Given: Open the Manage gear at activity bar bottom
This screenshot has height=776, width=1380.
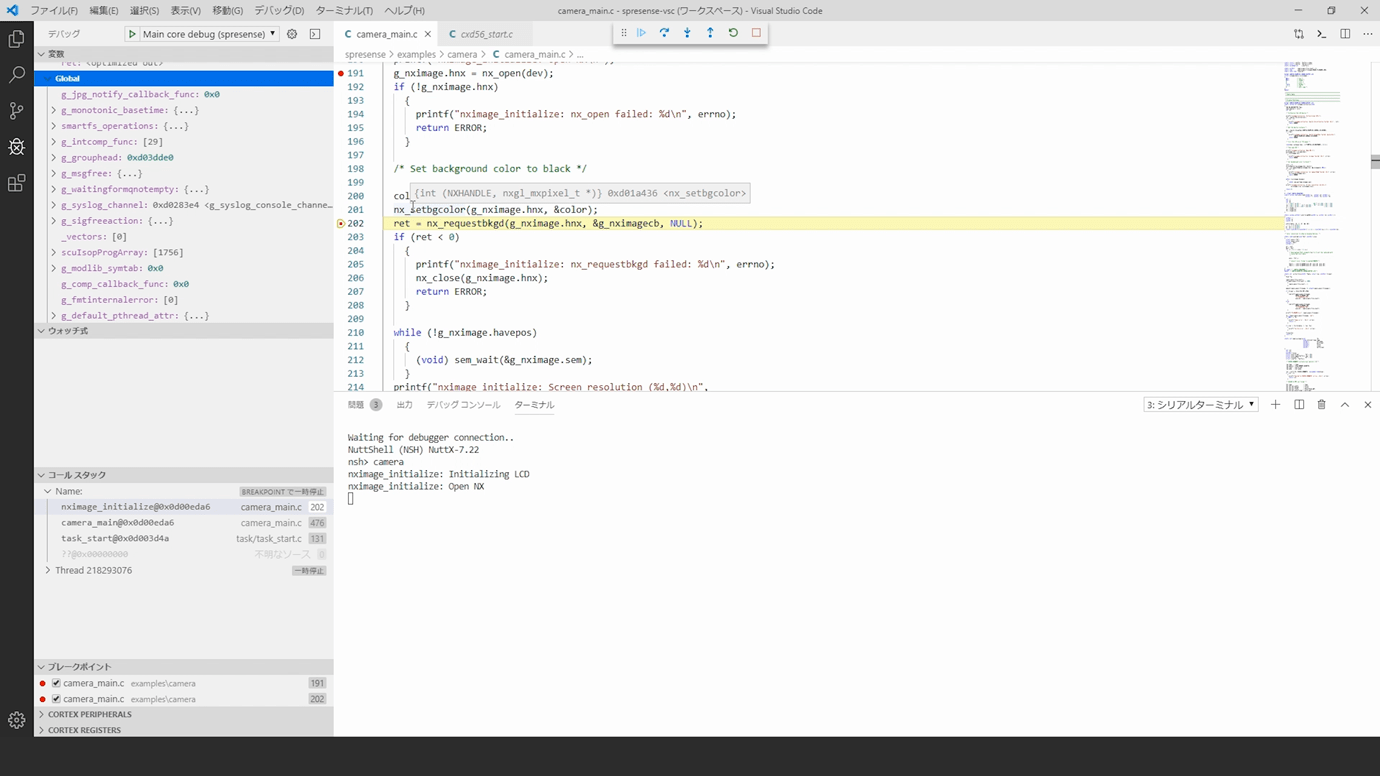Looking at the screenshot, I should pyautogui.click(x=16, y=720).
